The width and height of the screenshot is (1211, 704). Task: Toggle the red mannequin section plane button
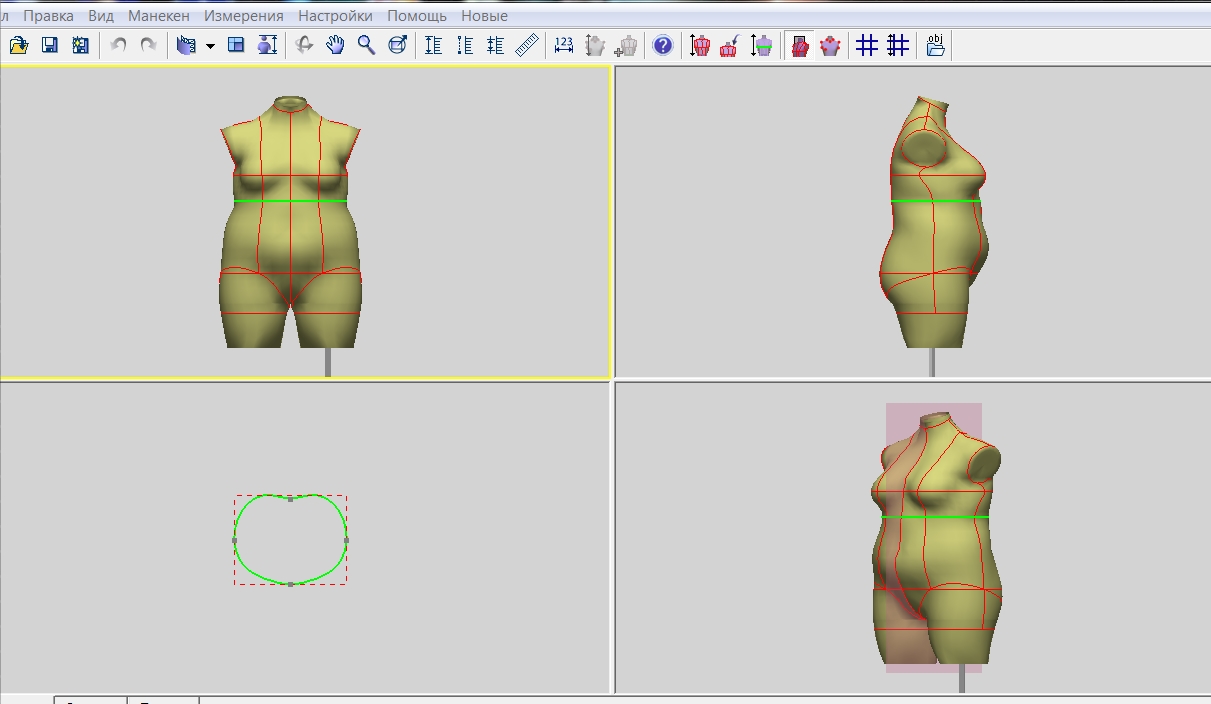(x=799, y=45)
